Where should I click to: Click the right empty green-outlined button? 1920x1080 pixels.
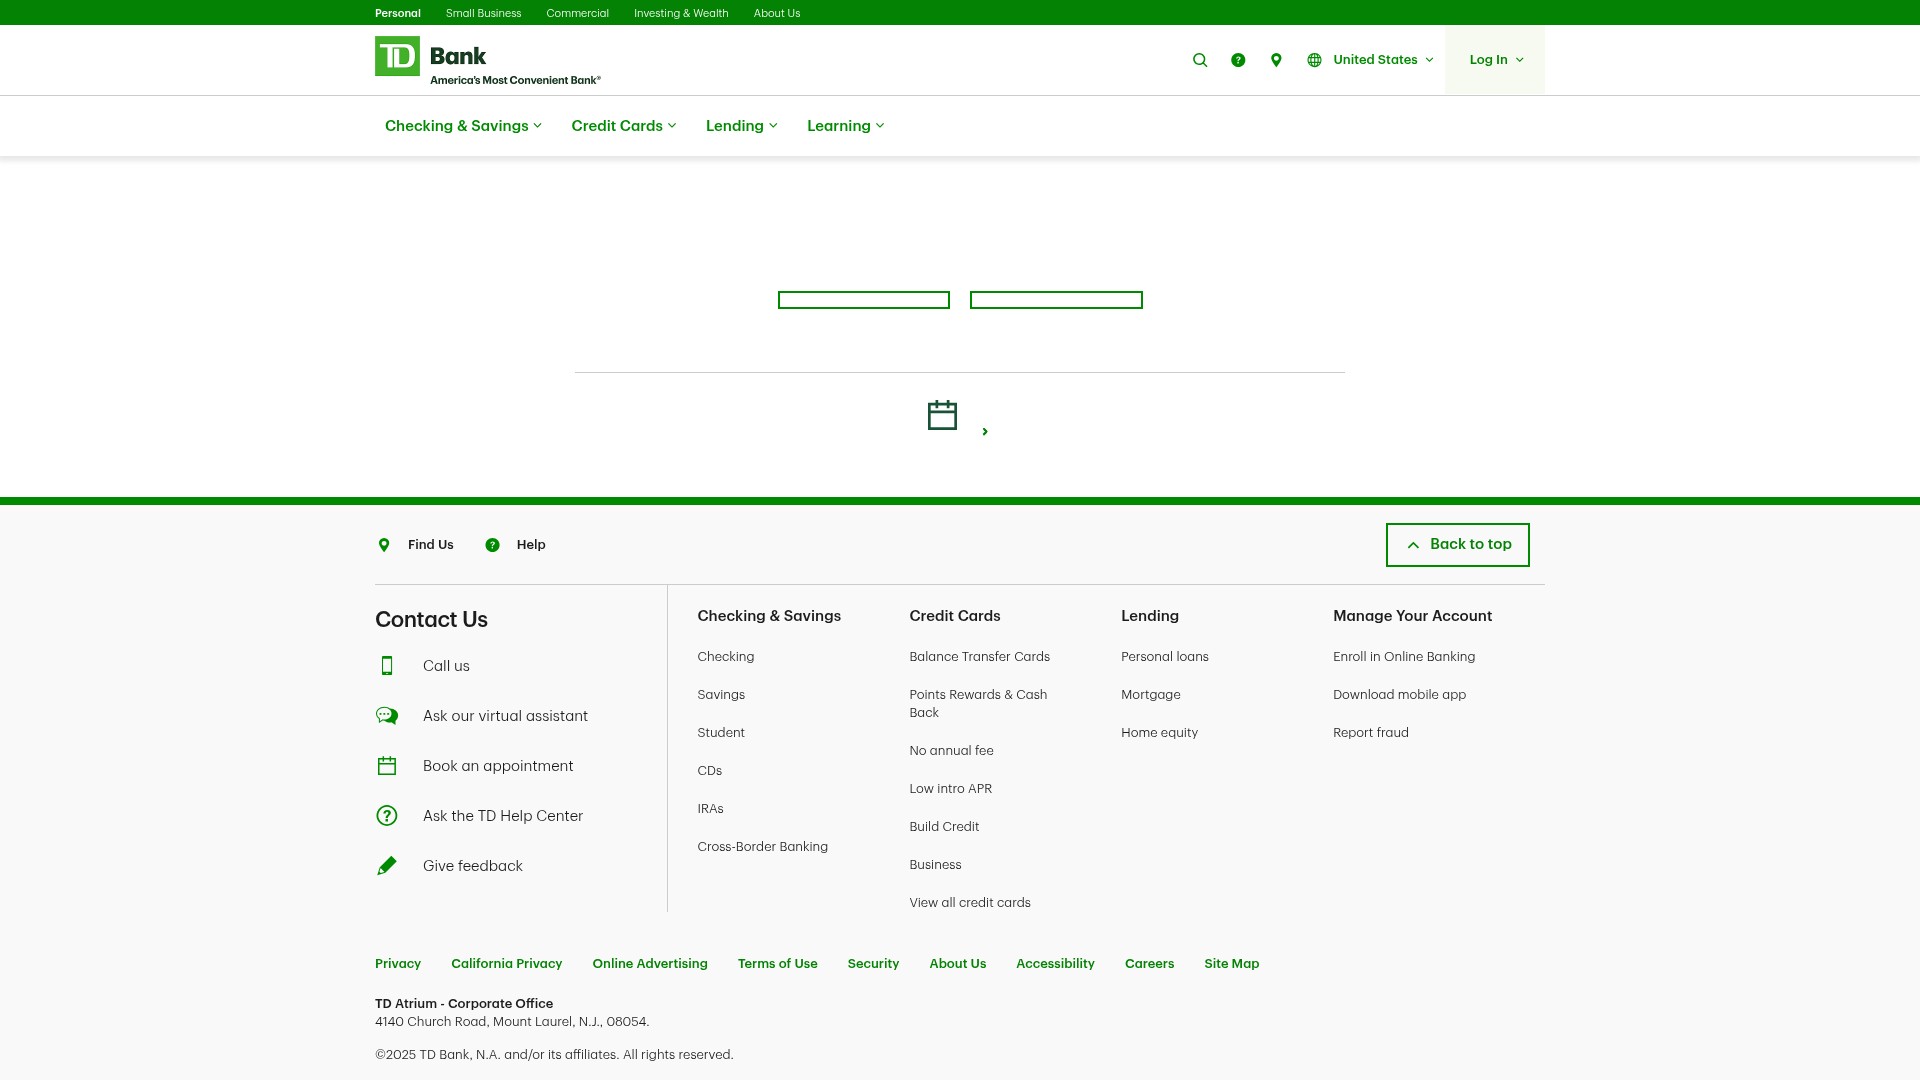(1056, 300)
